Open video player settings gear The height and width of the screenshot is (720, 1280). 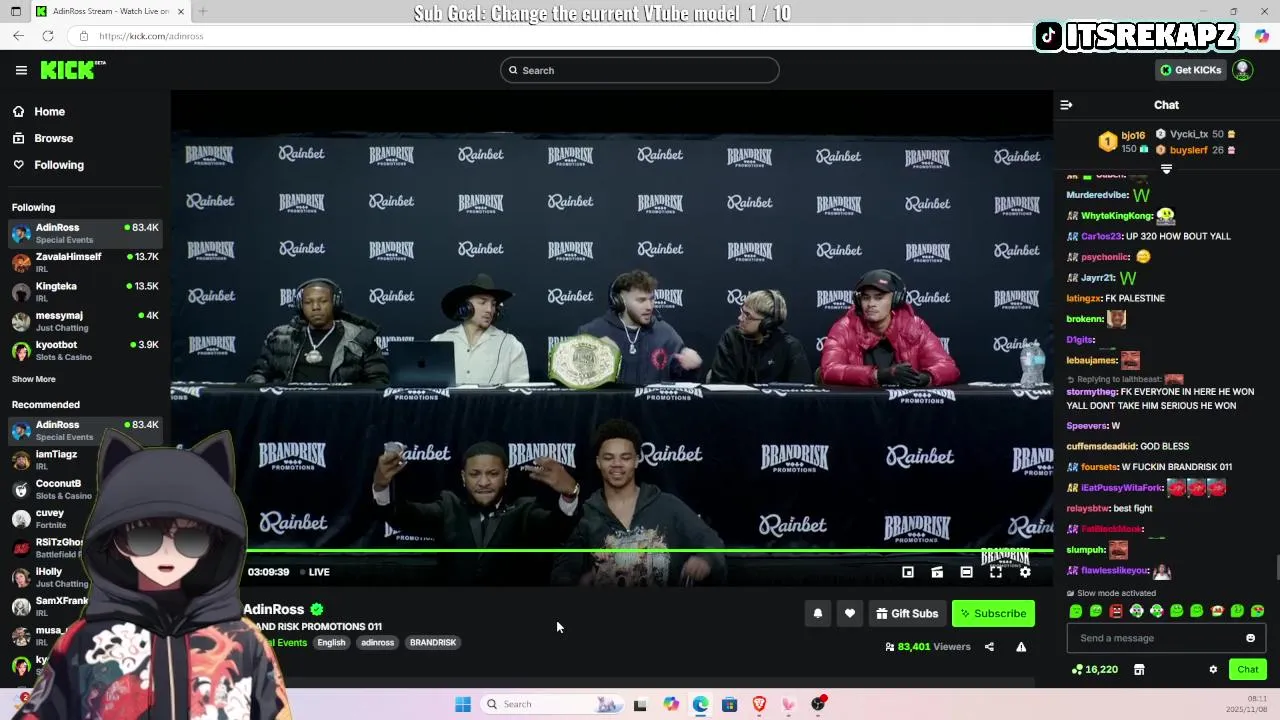(x=1025, y=572)
